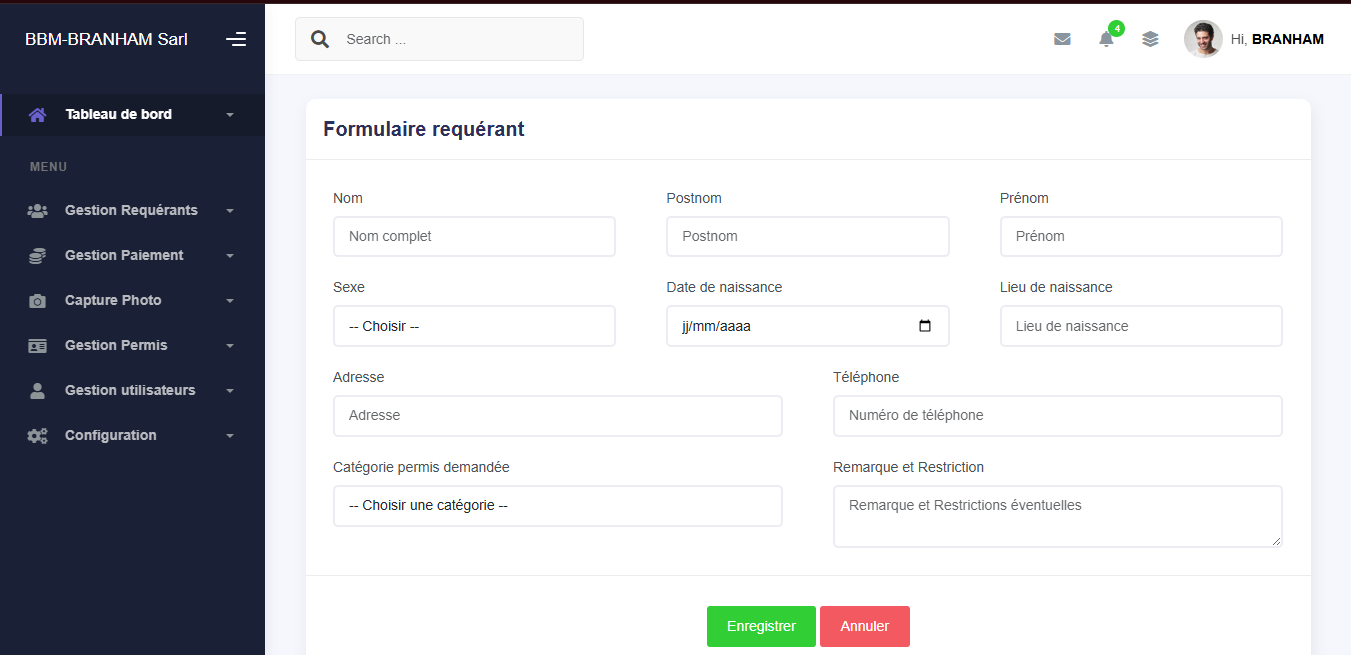The width and height of the screenshot is (1351, 655).
Task: Click the Configuration gears icon
Action: (x=37, y=435)
